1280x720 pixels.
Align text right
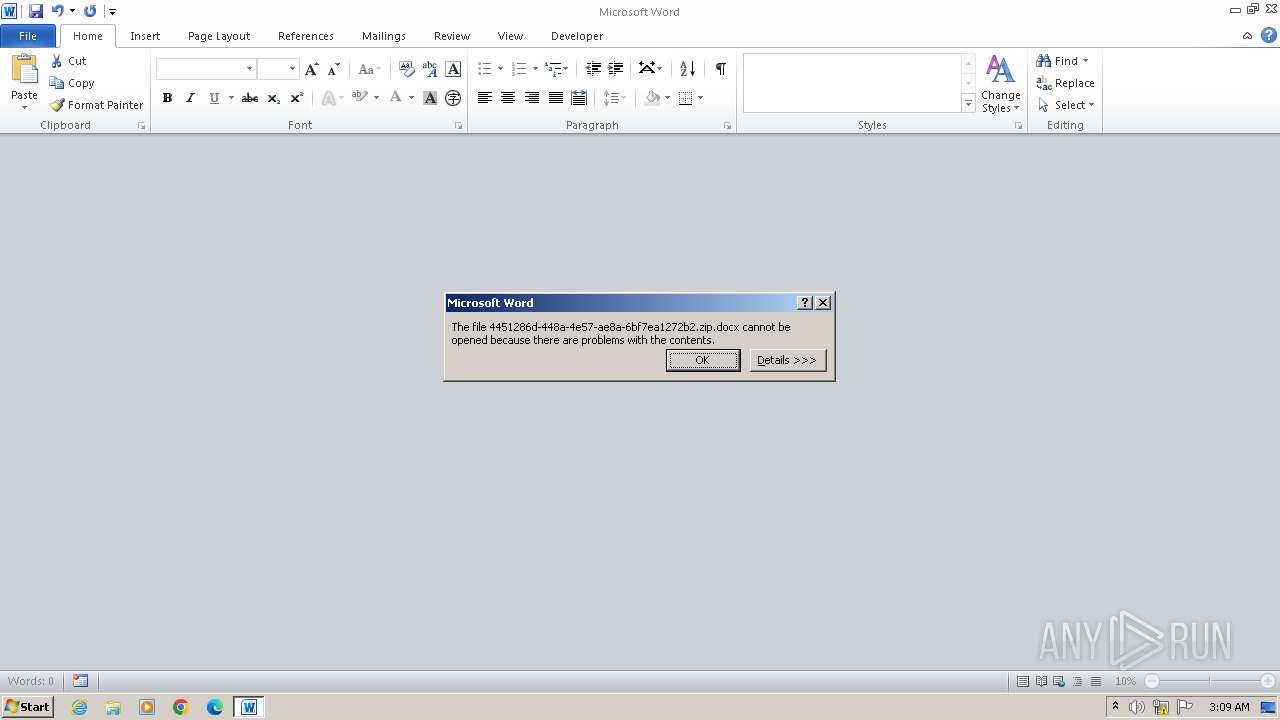click(x=532, y=98)
